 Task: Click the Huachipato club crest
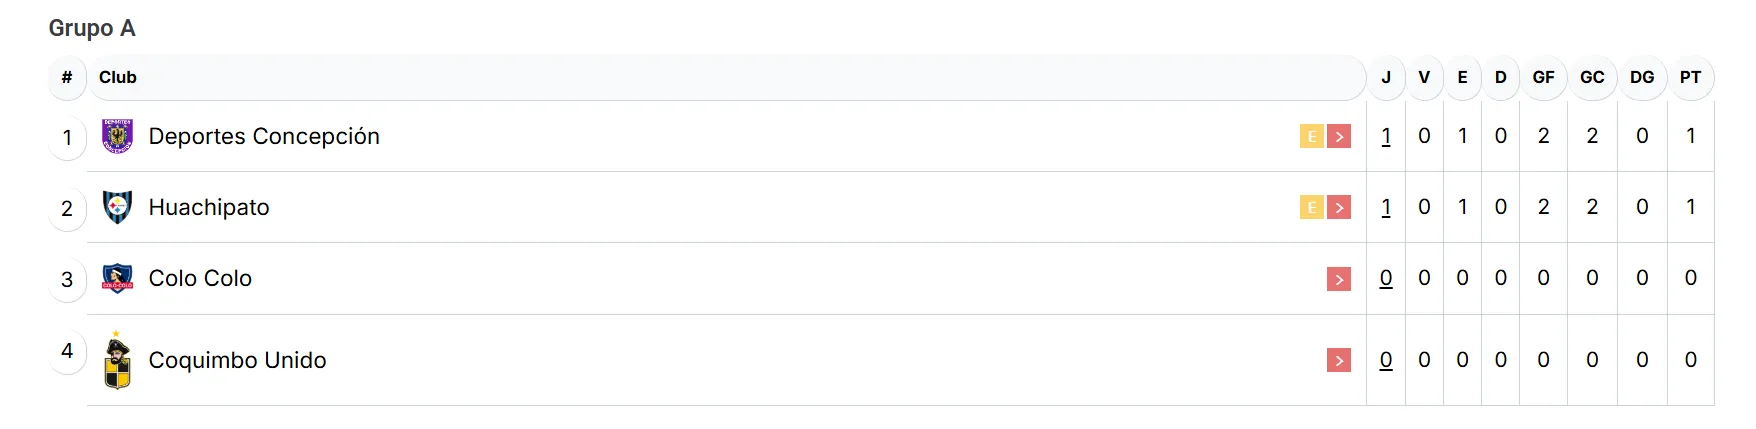(x=118, y=207)
